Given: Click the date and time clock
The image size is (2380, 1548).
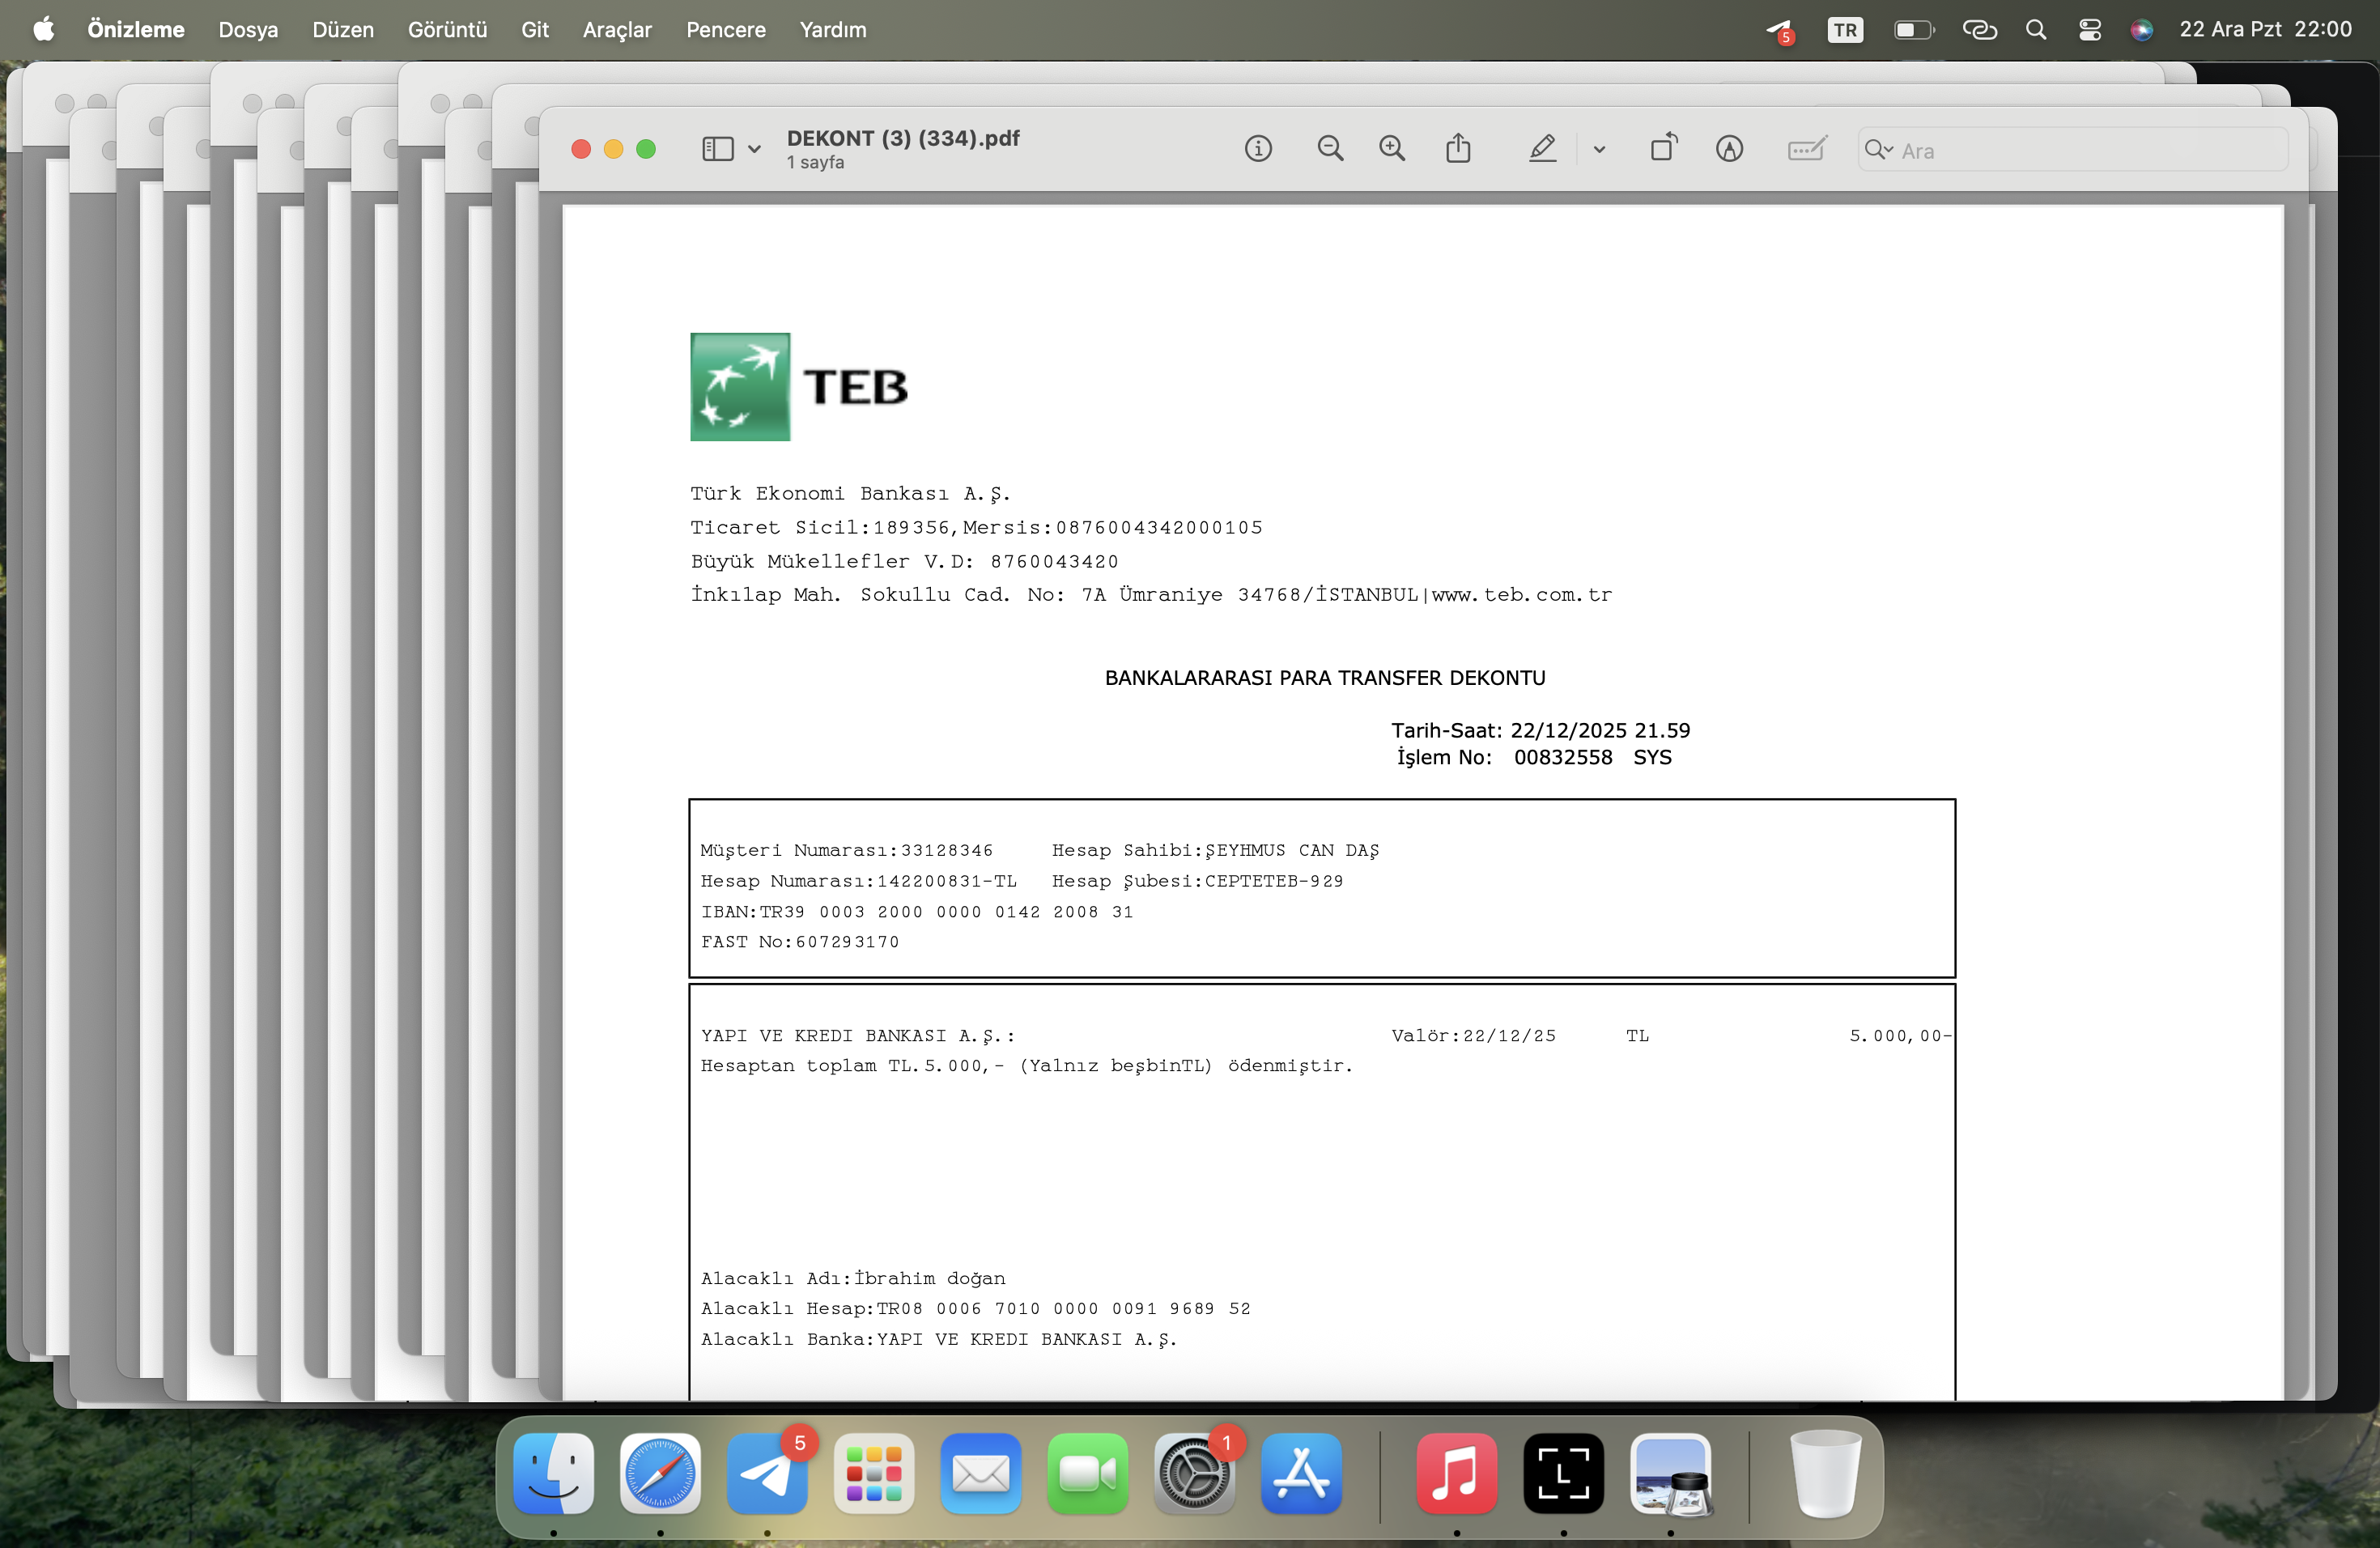Looking at the screenshot, I should tap(2265, 30).
